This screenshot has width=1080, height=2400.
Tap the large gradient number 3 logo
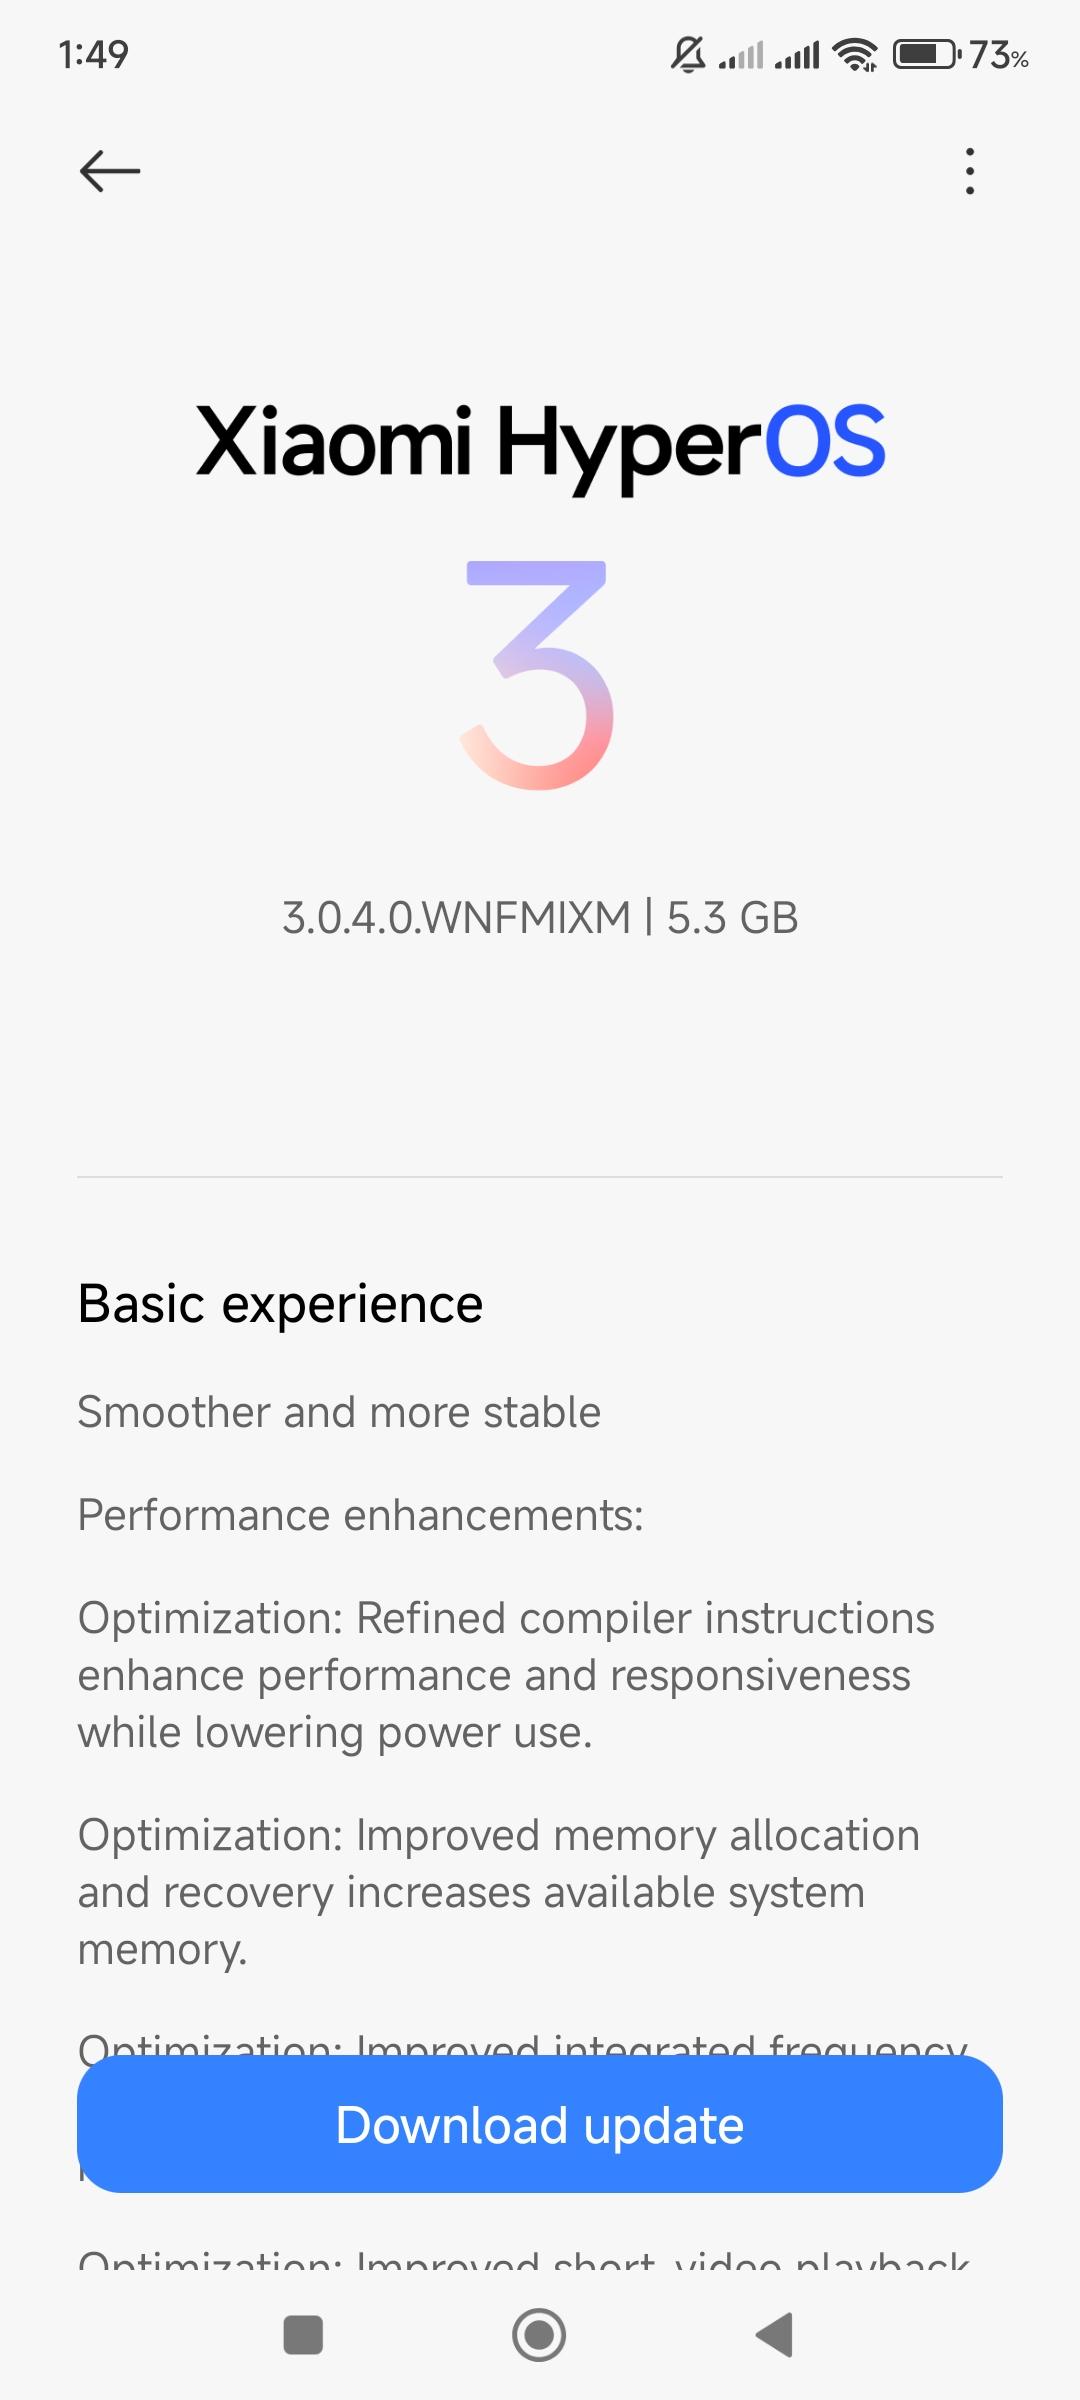pos(538,675)
